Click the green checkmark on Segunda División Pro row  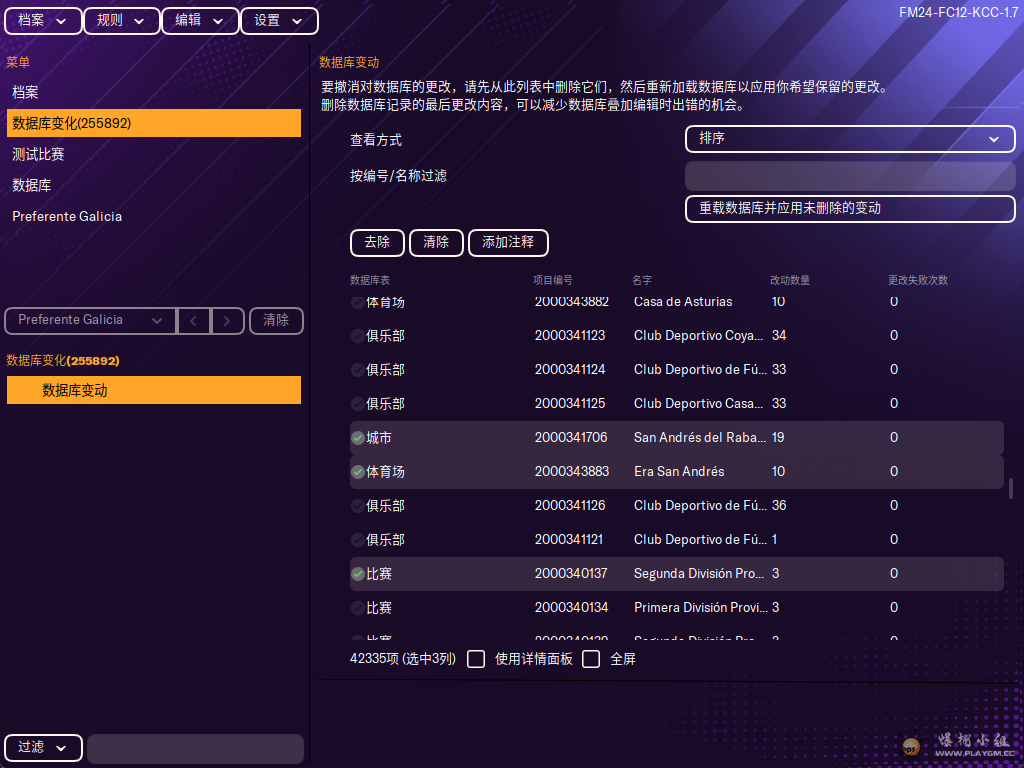358,574
